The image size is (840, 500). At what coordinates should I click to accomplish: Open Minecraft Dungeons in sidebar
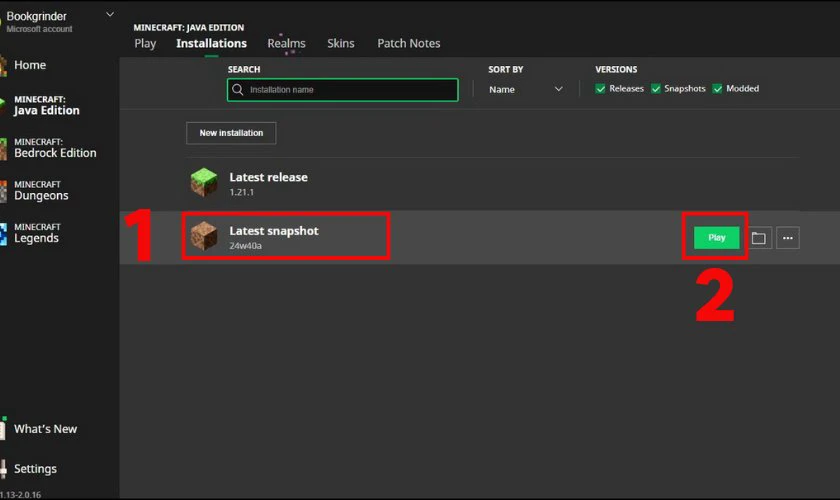[41, 191]
